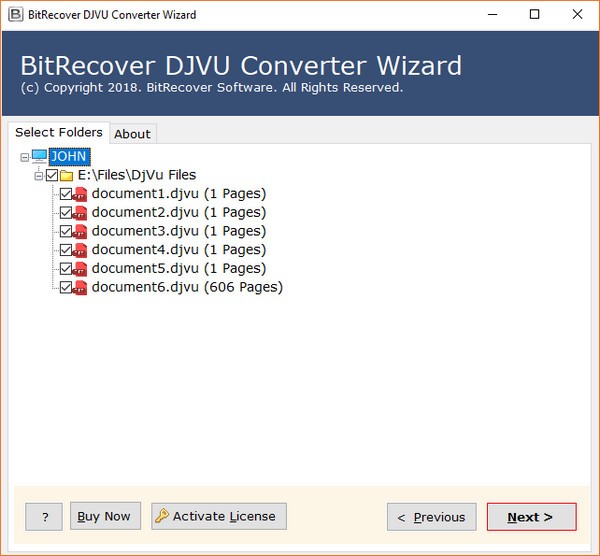This screenshot has width=600, height=556.
Task: Uncheck the document4.djvu checkbox
Action: (66, 250)
